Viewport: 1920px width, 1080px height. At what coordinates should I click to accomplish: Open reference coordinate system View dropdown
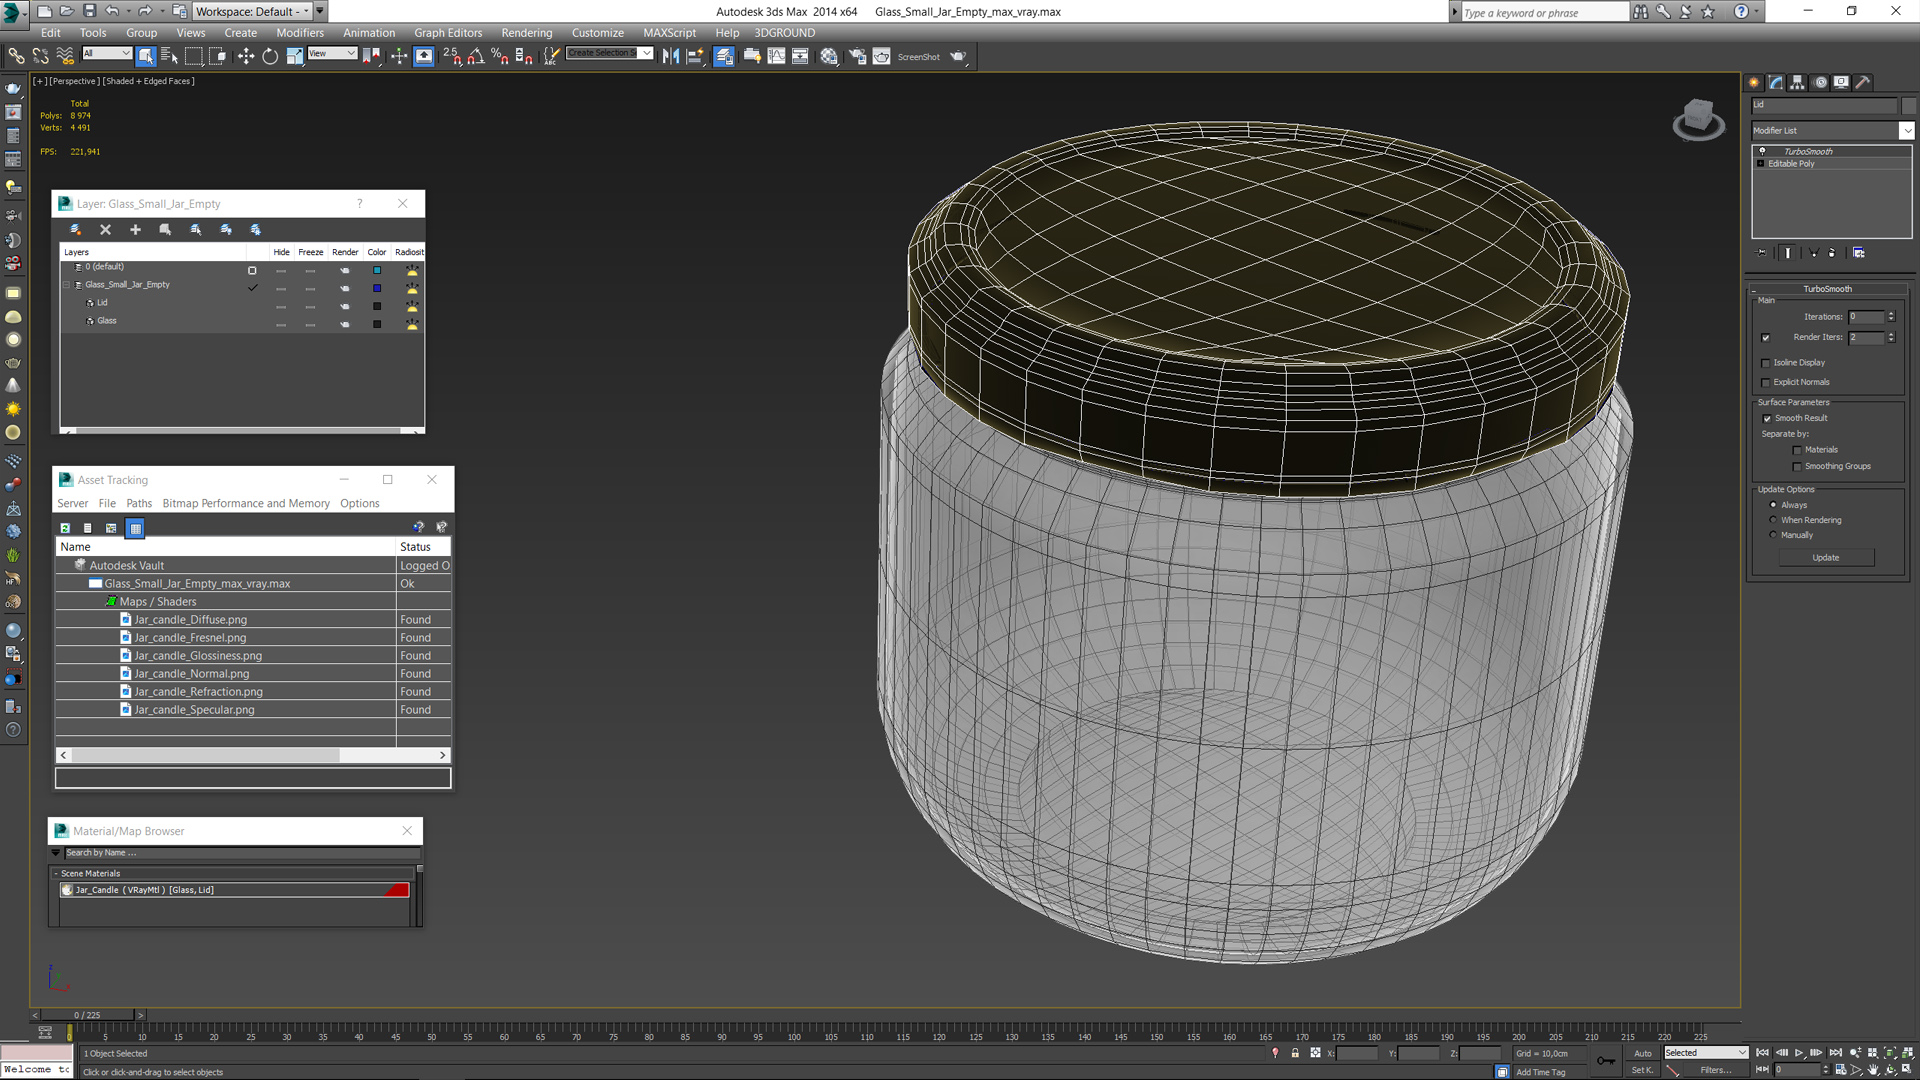(x=332, y=54)
